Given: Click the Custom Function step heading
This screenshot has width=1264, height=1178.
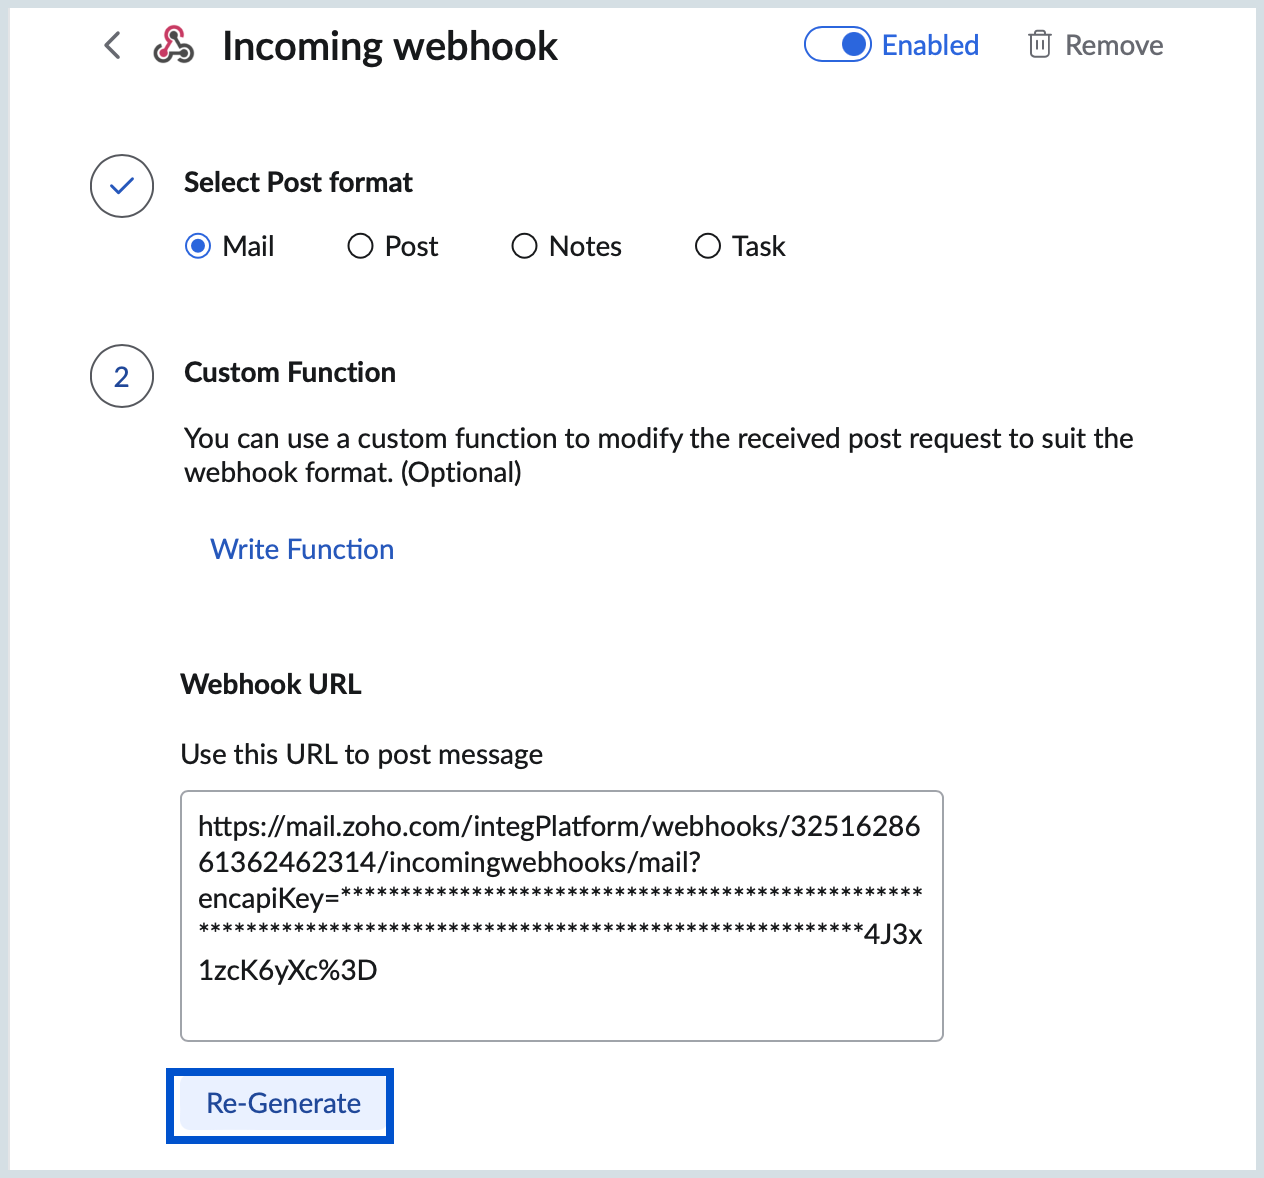Looking at the screenshot, I should pos(290,372).
